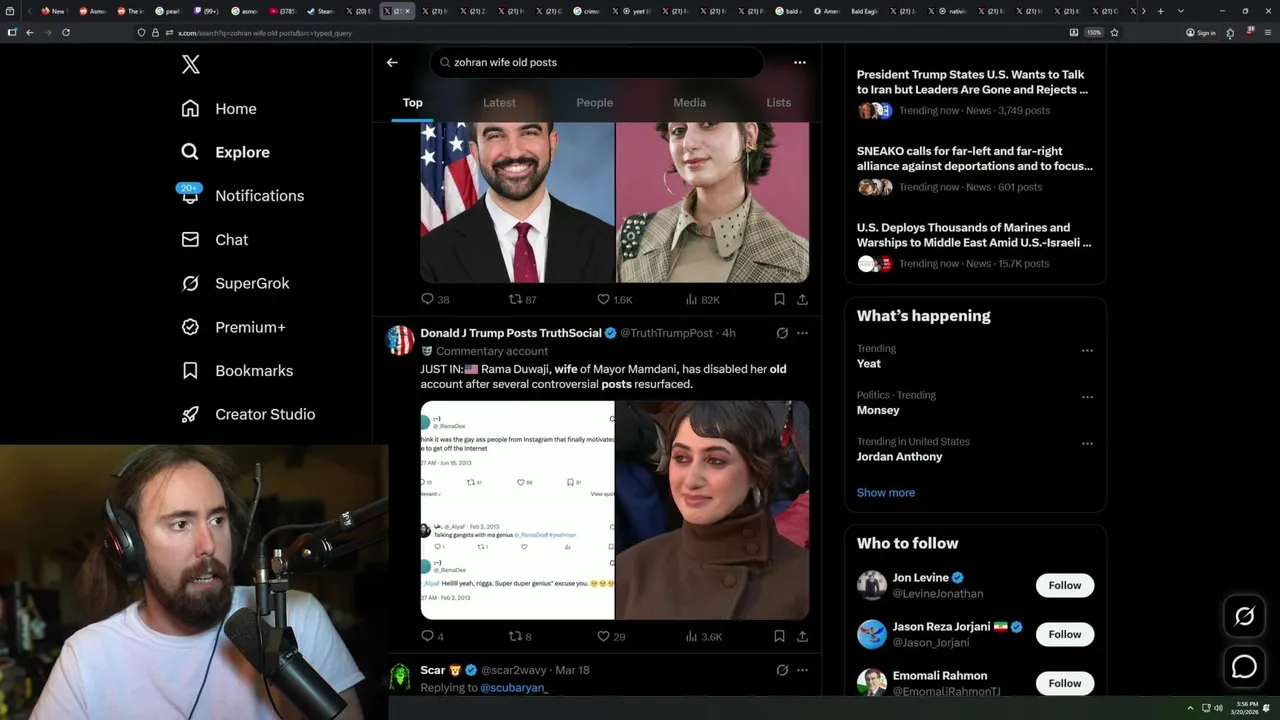
Task: Reply to the post with 38 replies
Action: [435, 299]
